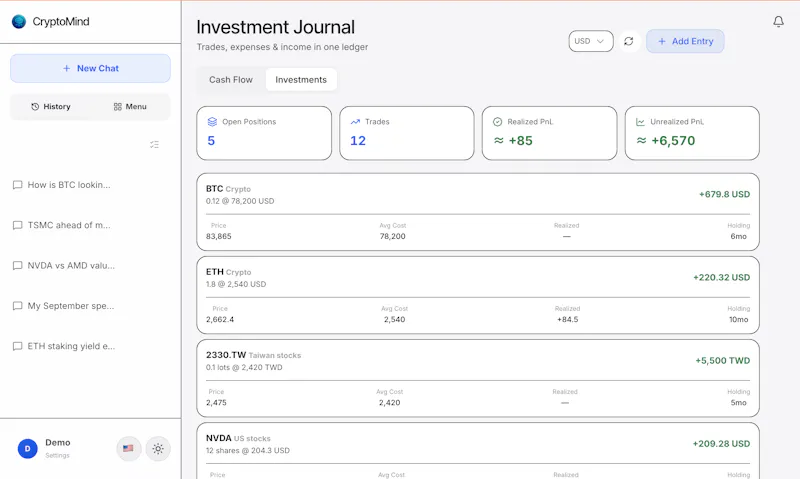Click the Open Positions value 5

[211, 141]
